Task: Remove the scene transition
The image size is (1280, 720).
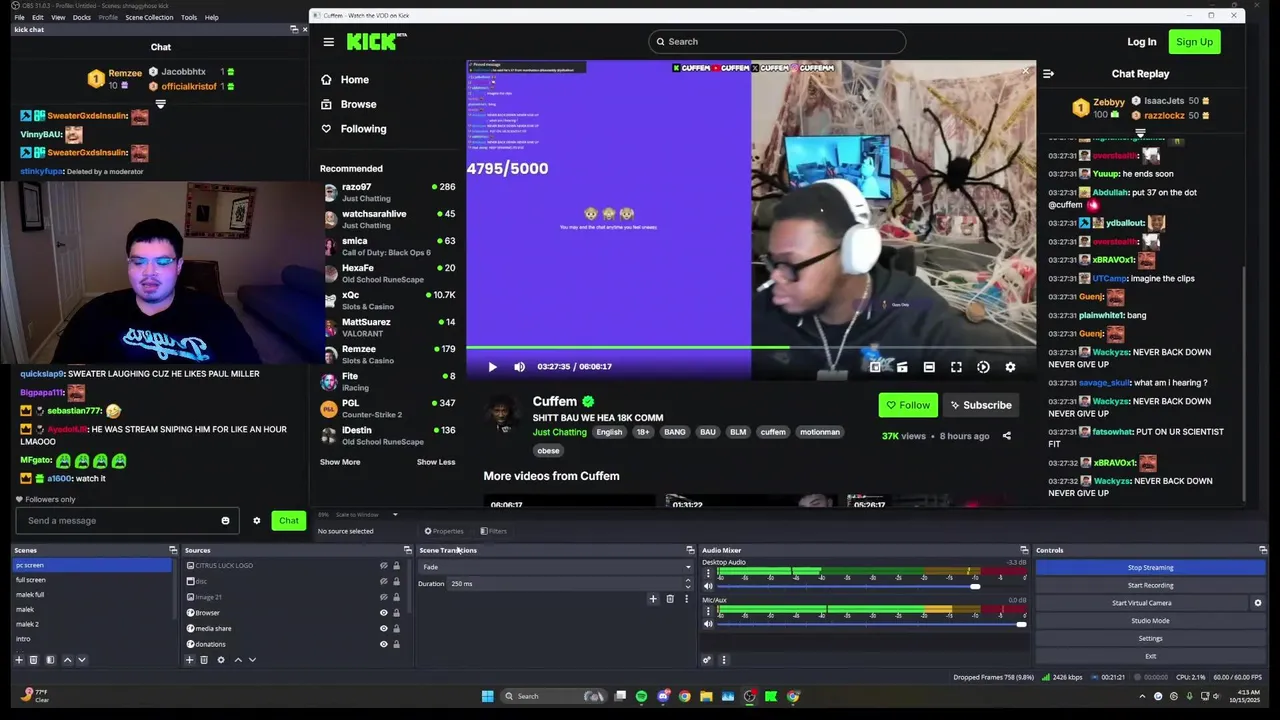Action: click(670, 599)
